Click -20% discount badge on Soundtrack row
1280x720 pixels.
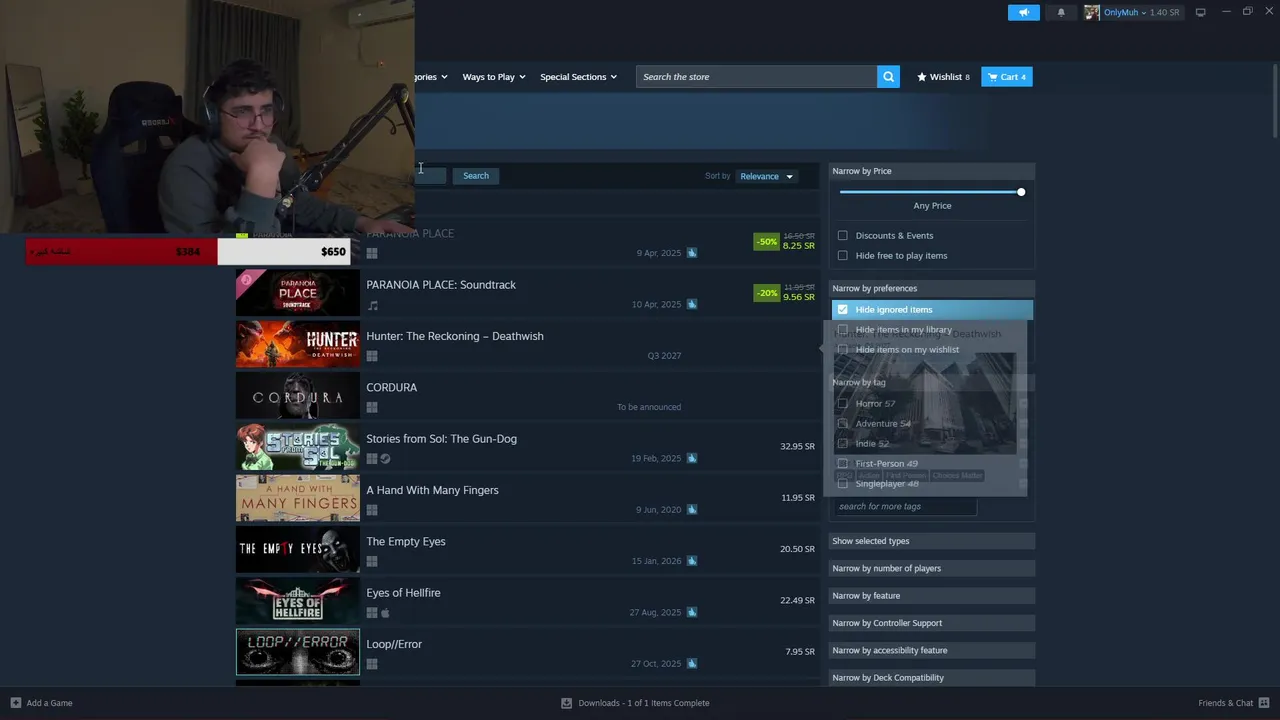click(767, 293)
